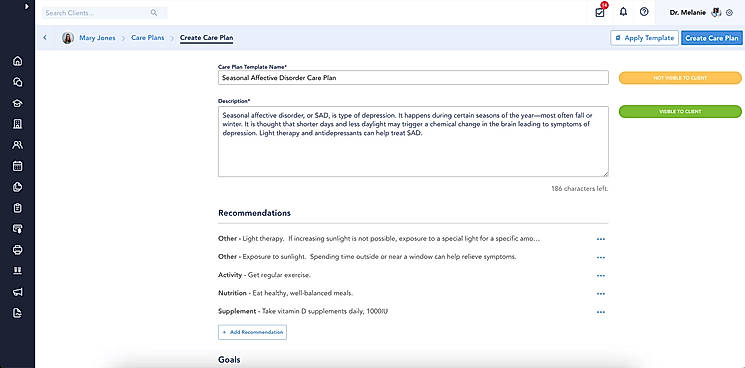Click the Add Recommendation button
The image size is (745, 368).
pos(252,332)
